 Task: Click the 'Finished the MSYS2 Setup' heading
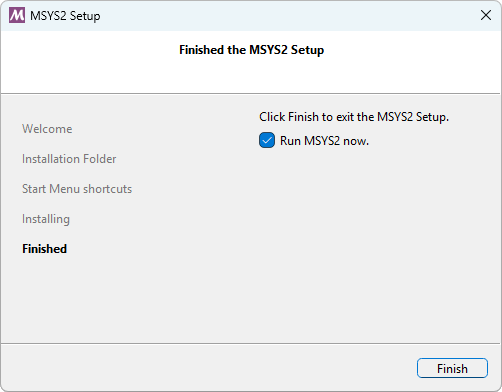(252, 50)
